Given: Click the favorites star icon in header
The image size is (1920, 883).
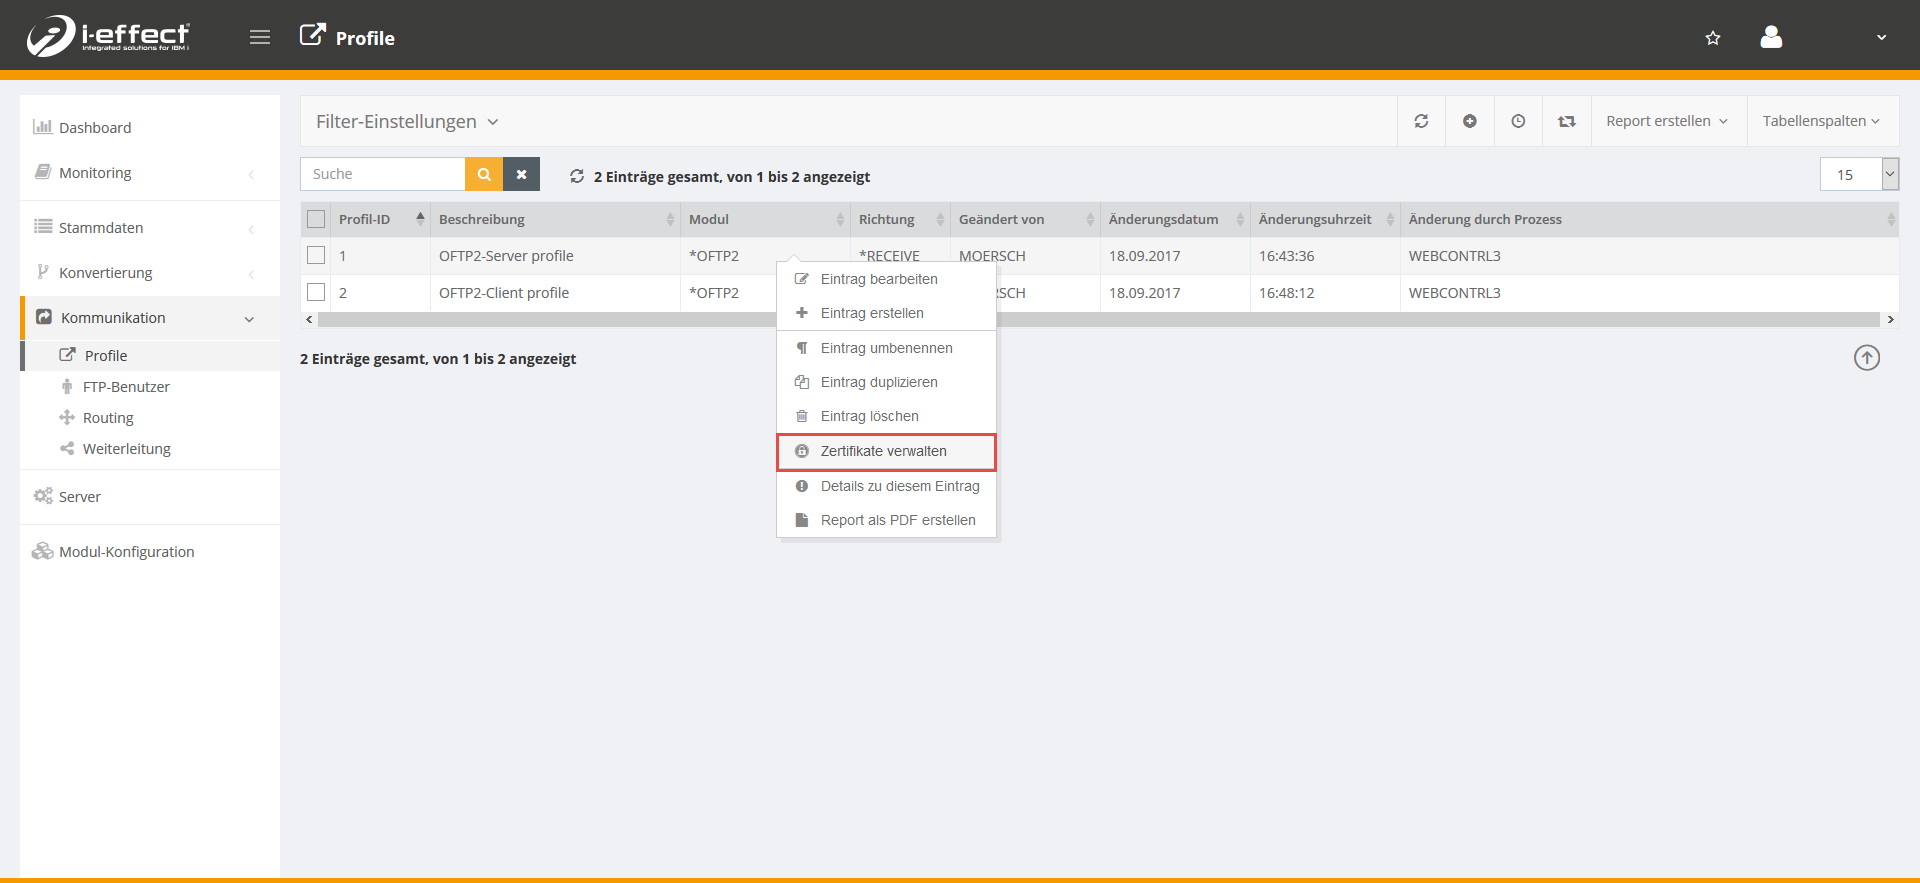Looking at the screenshot, I should tap(1713, 38).
